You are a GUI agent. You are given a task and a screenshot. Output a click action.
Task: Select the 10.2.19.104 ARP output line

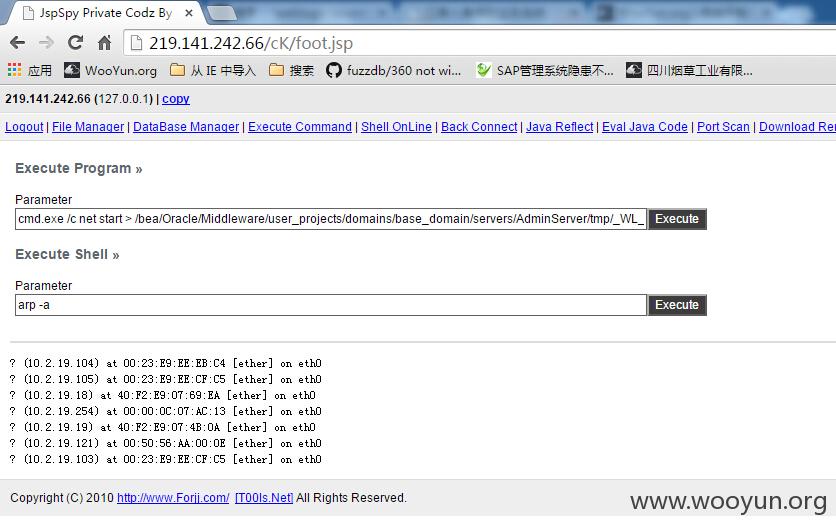(165, 363)
